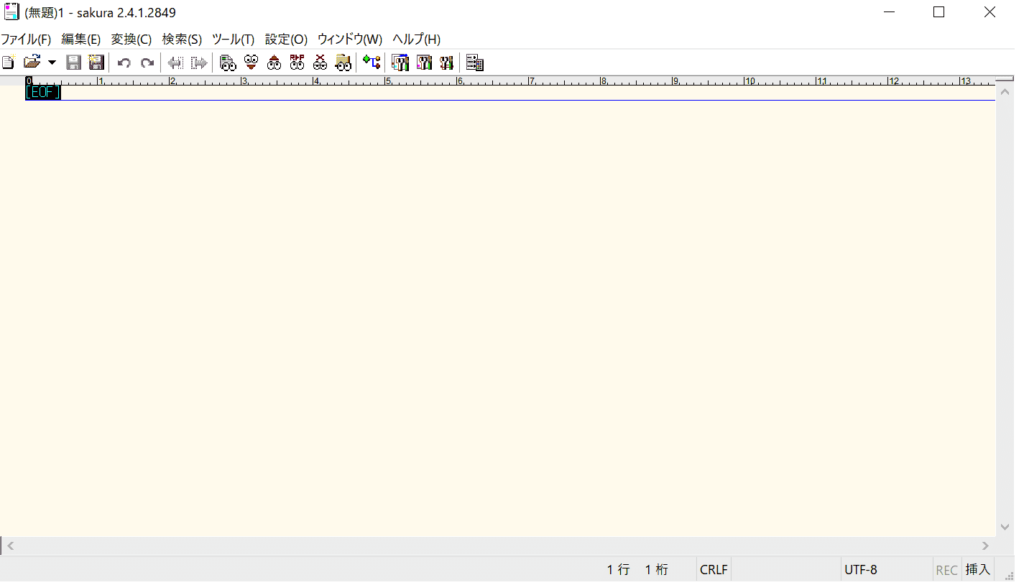Undo the last edit
This screenshot has height=585, width=1024.
click(124, 63)
